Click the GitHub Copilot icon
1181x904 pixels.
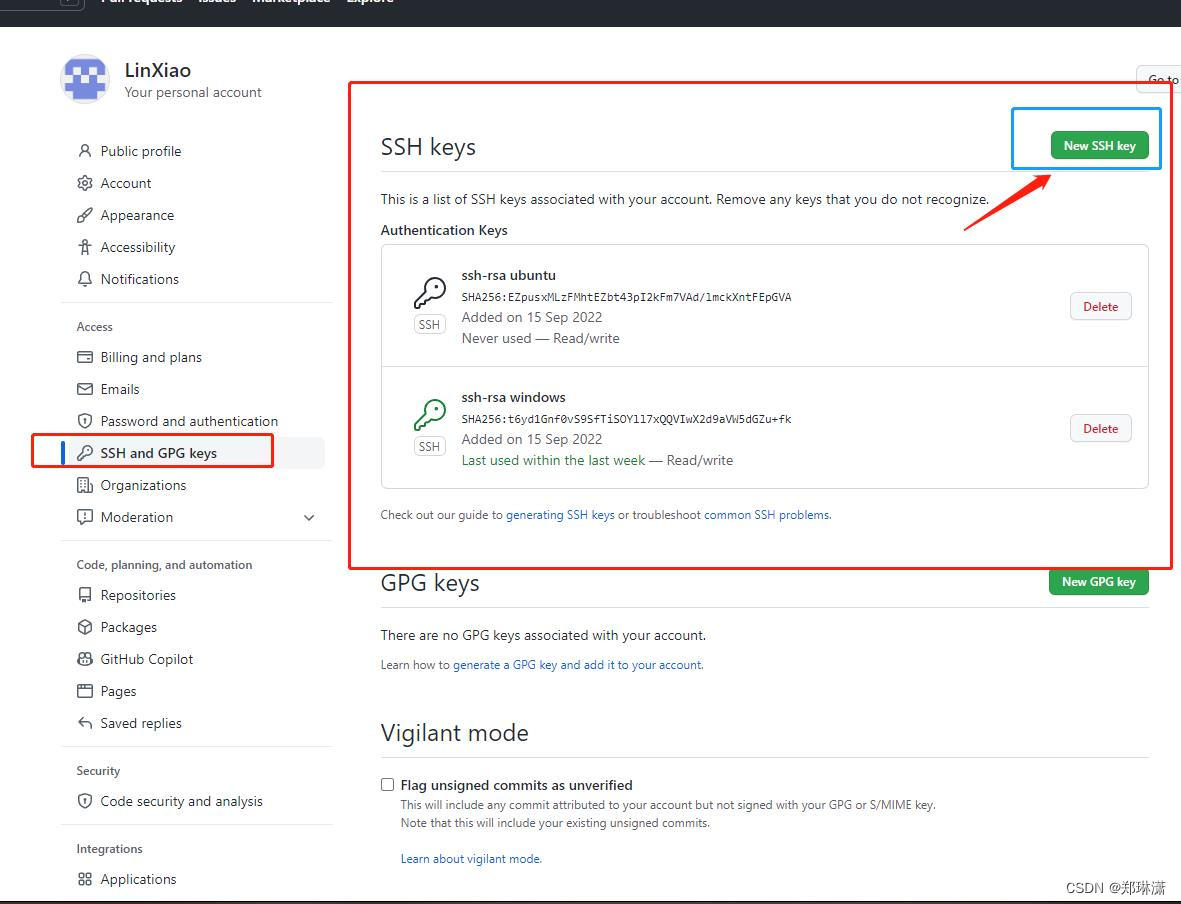pyautogui.click(x=85, y=659)
